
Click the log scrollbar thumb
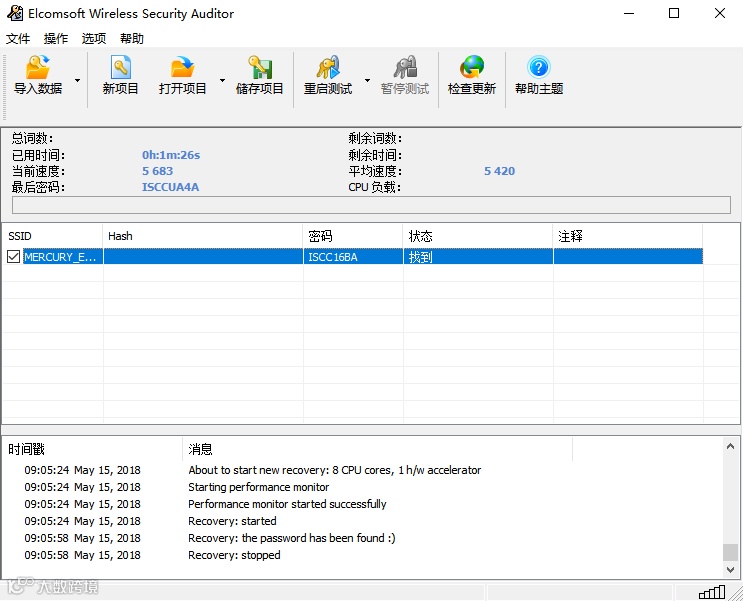[730, 552]
